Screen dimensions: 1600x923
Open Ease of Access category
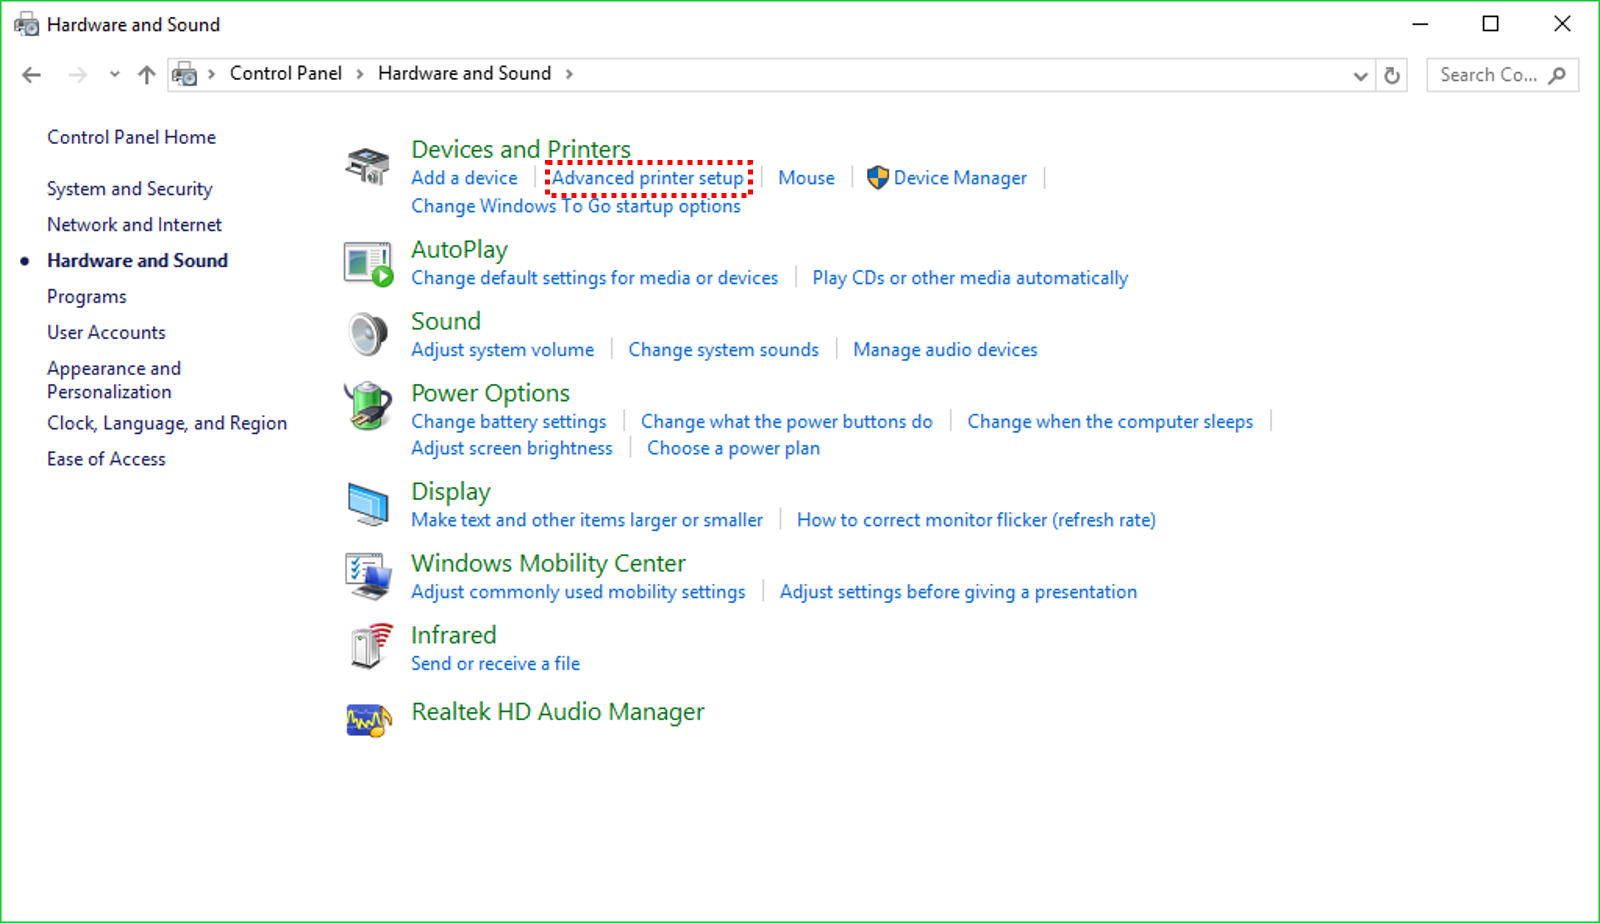(106, 459)
